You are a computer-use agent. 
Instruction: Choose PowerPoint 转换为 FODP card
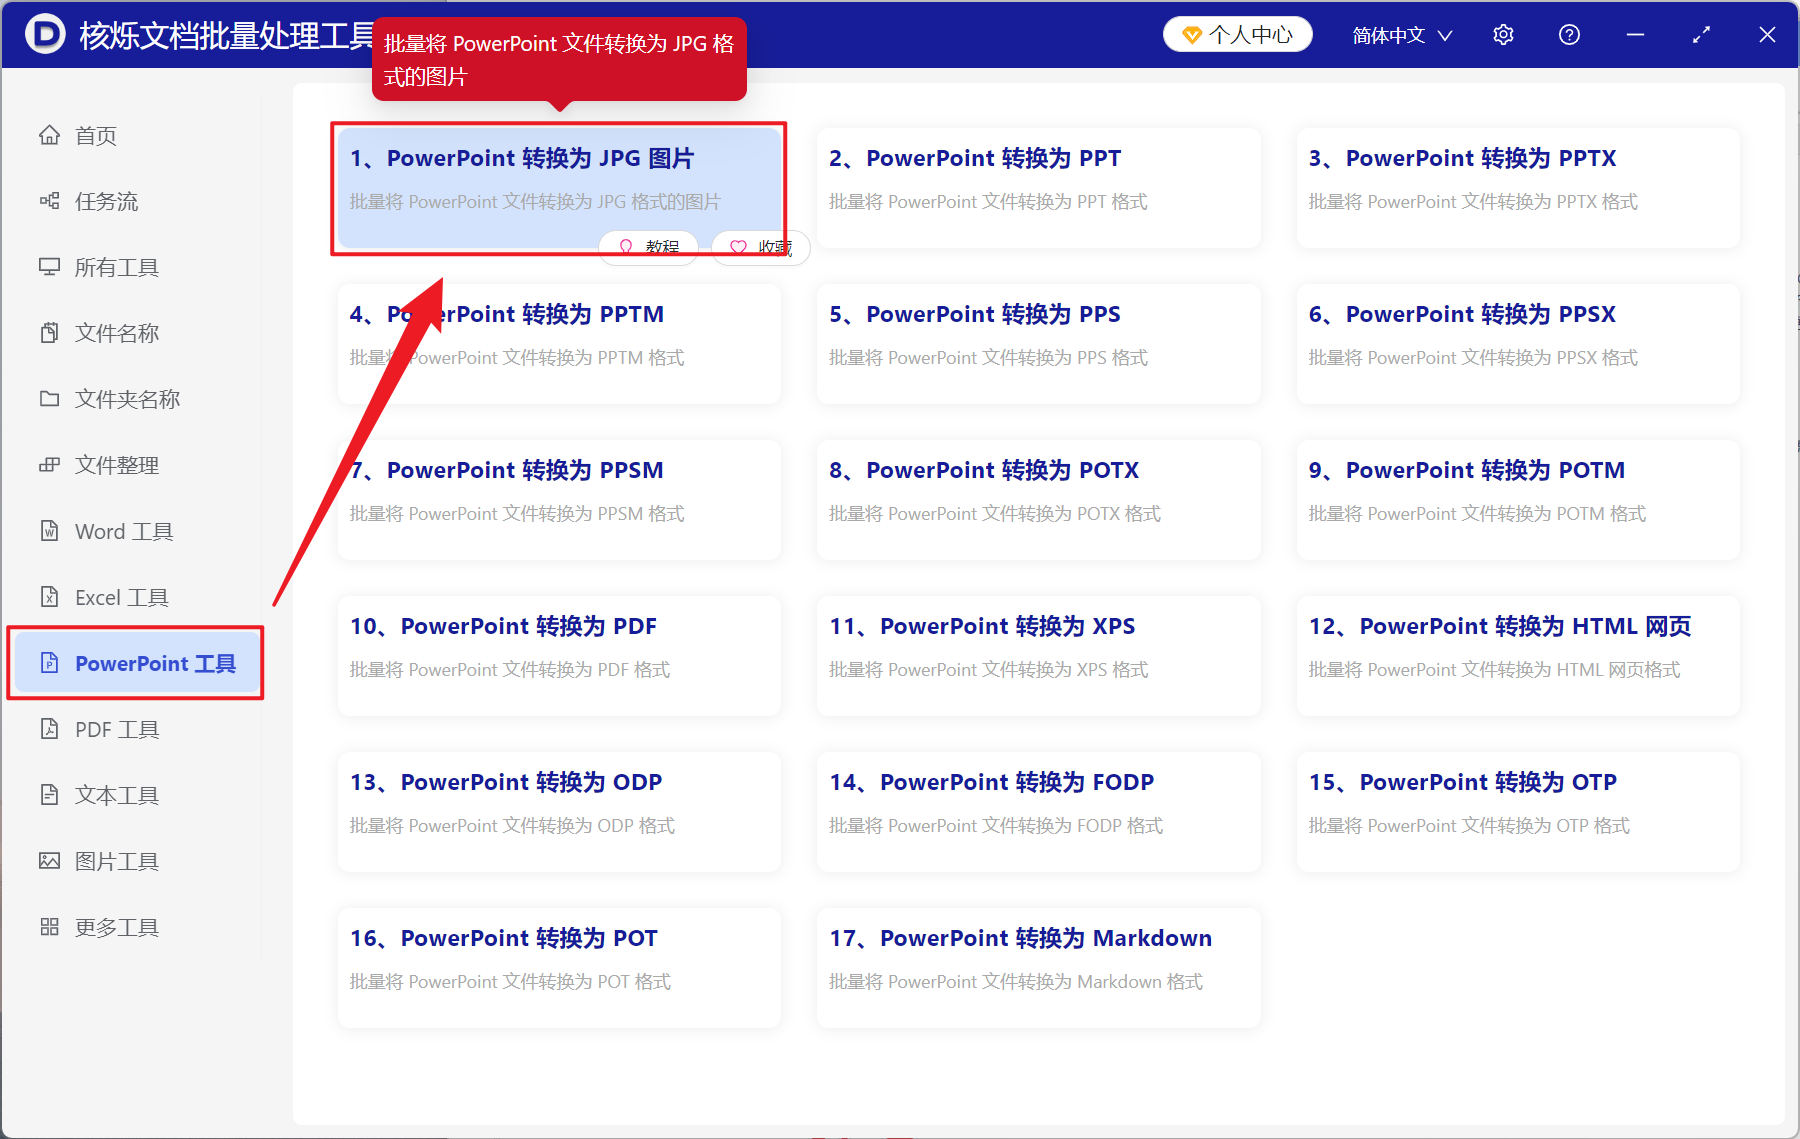(1038, 811)
